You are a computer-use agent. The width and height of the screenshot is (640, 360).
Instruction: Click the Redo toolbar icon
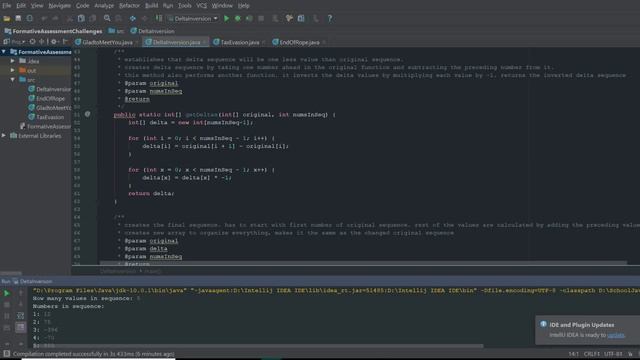coord(55,18)
